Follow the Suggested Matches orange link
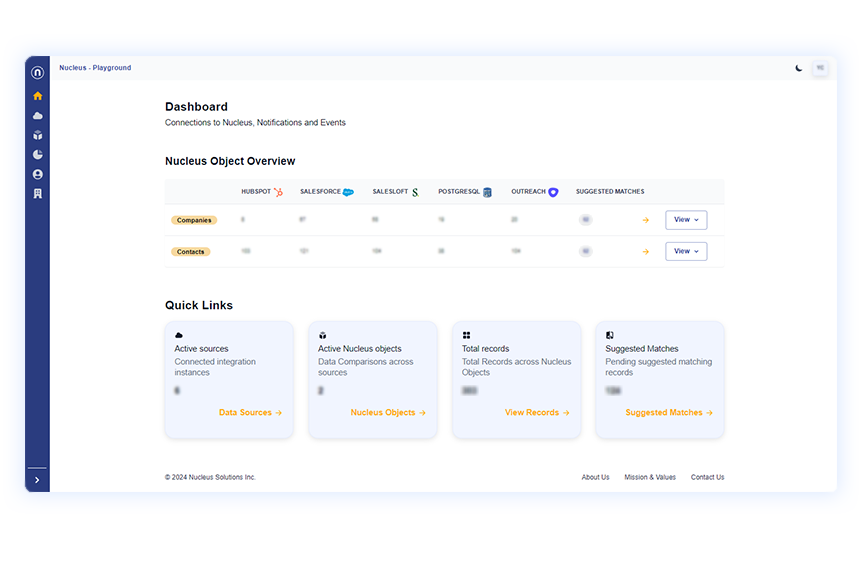 (x=669, y=412)
